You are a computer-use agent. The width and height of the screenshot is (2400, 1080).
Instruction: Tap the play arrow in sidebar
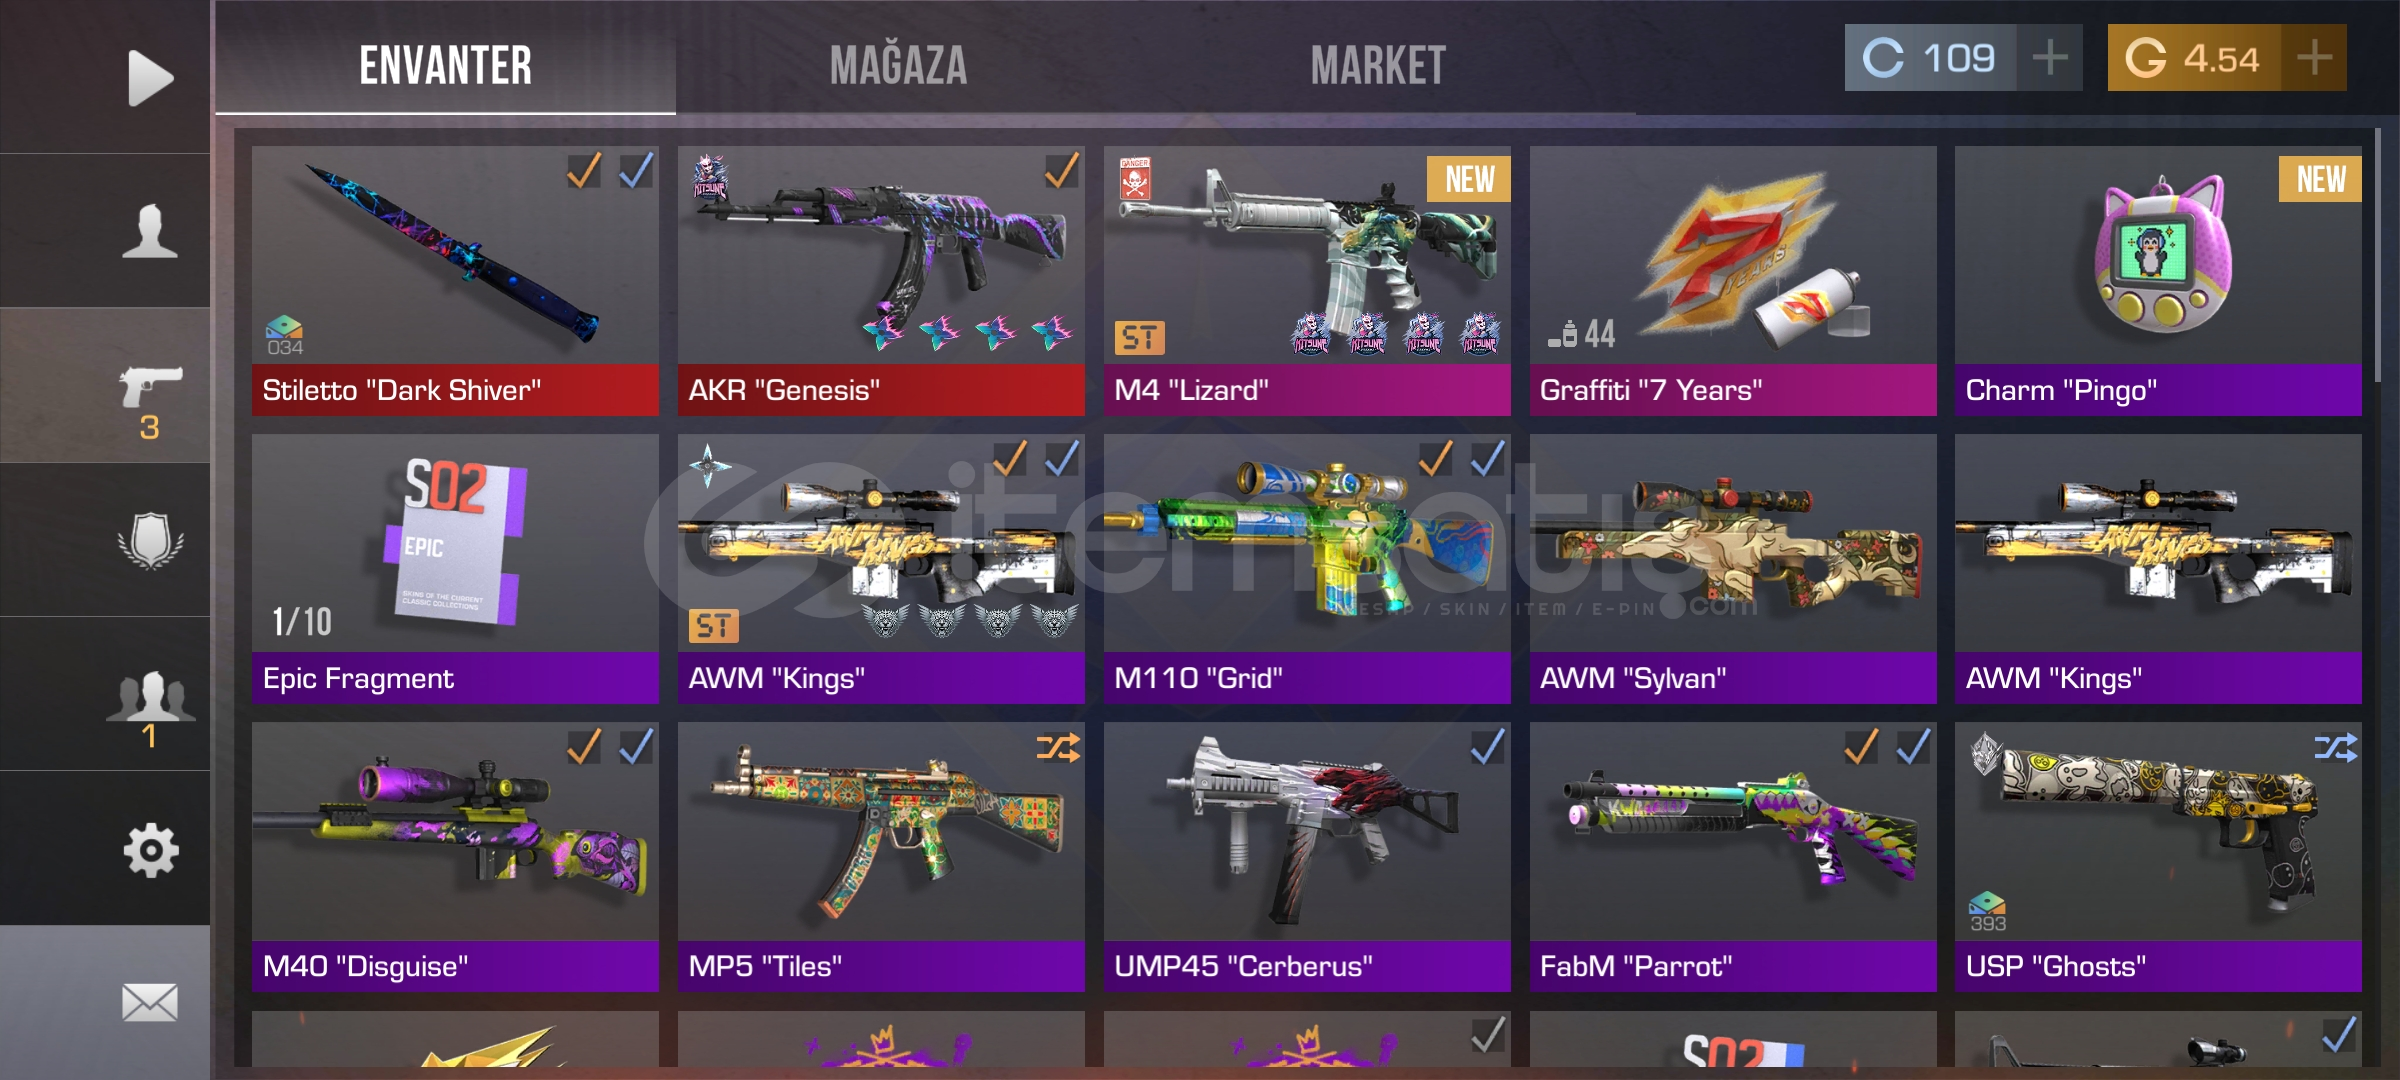point(150,78)
